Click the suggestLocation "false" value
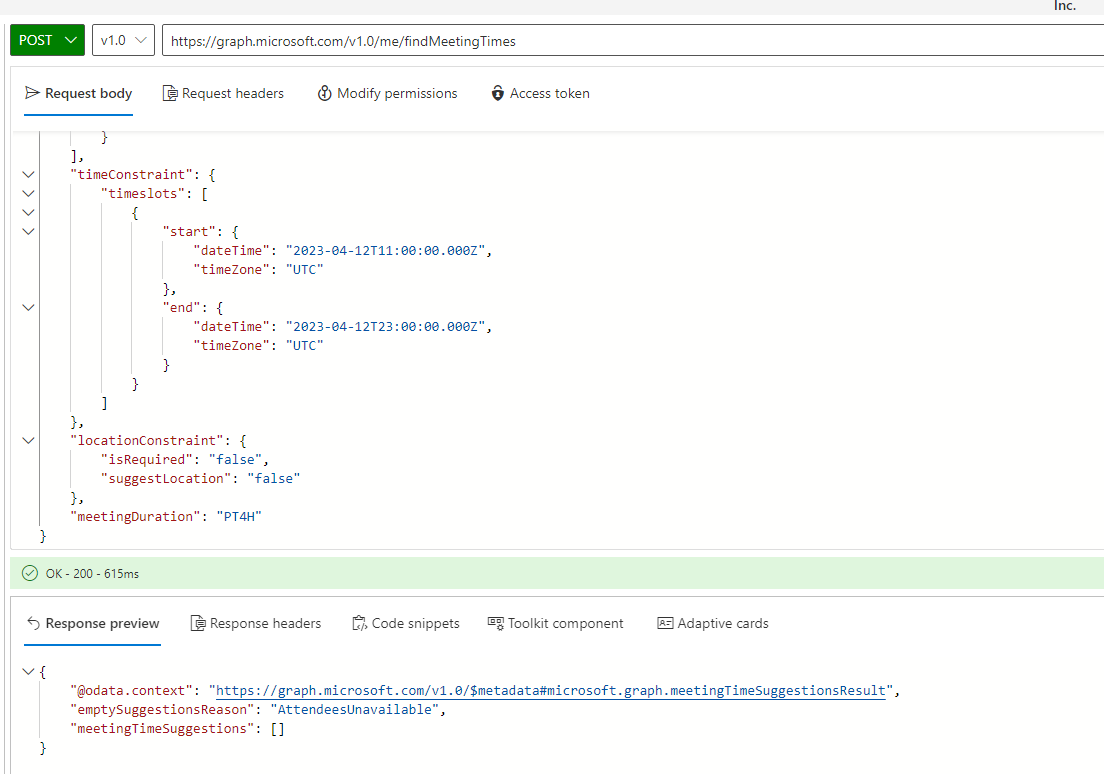 [x=274, y=479]
